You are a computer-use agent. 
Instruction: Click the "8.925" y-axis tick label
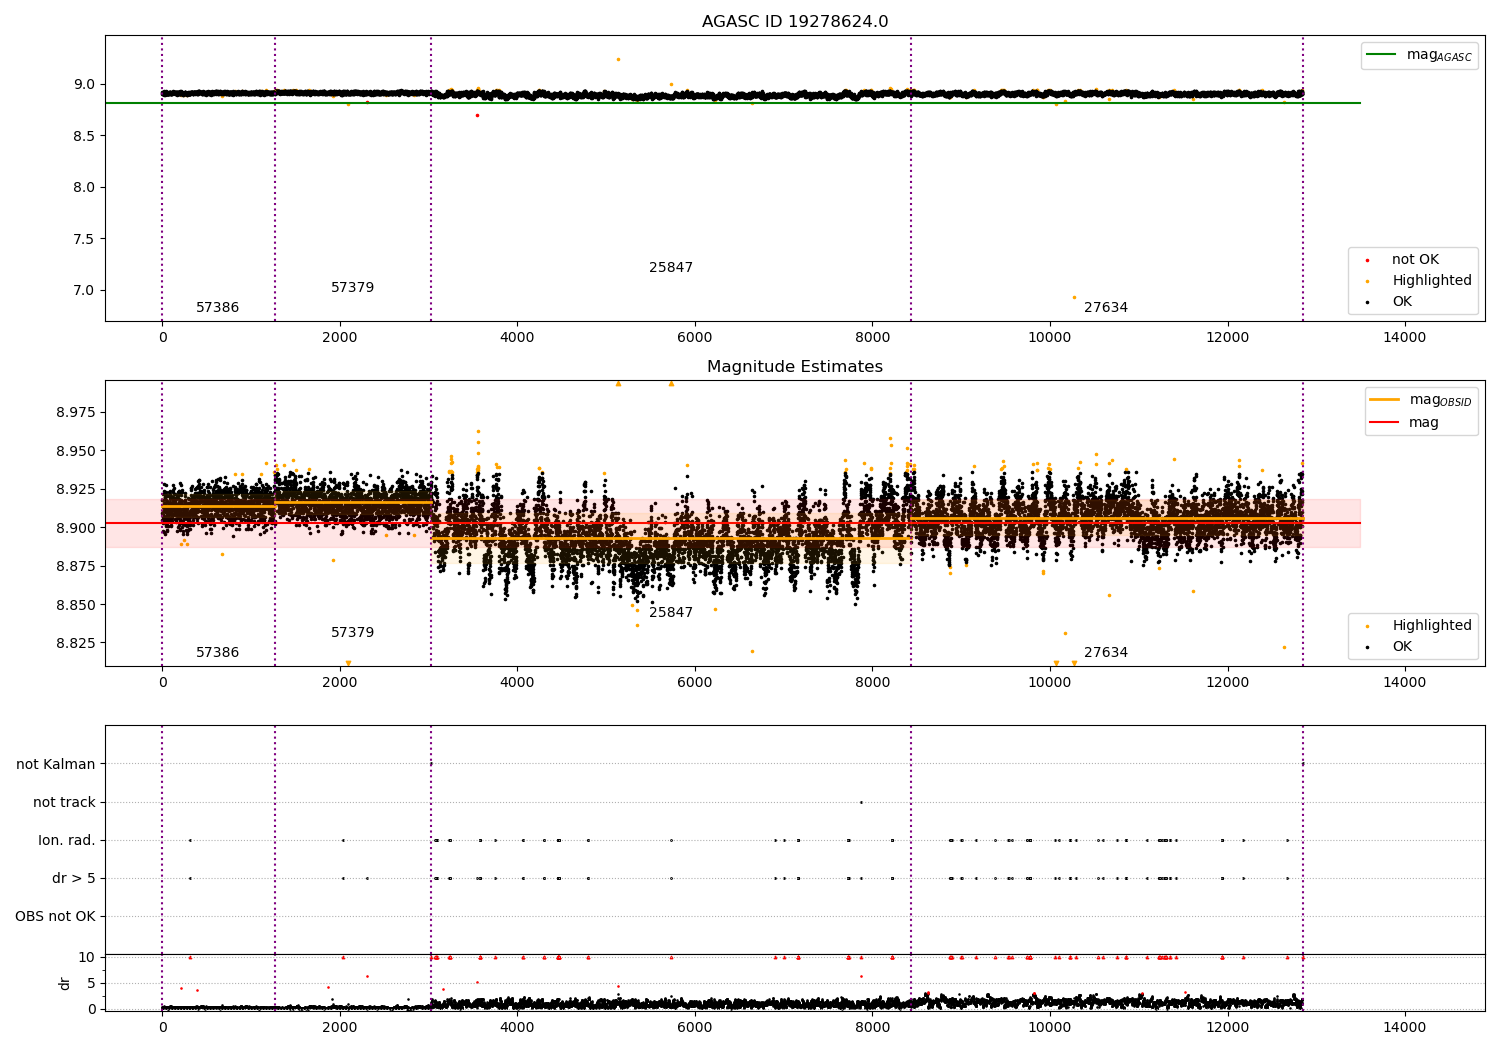click(76, 490)
